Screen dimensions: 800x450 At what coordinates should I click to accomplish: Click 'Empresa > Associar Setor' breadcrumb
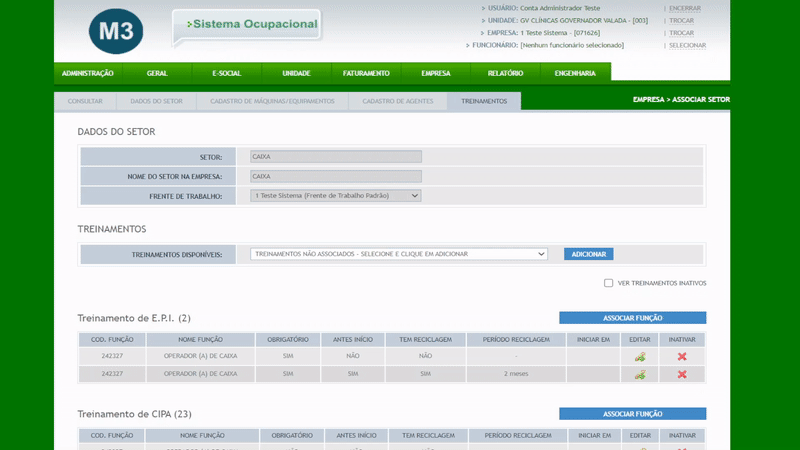click(x=681, y=99)
